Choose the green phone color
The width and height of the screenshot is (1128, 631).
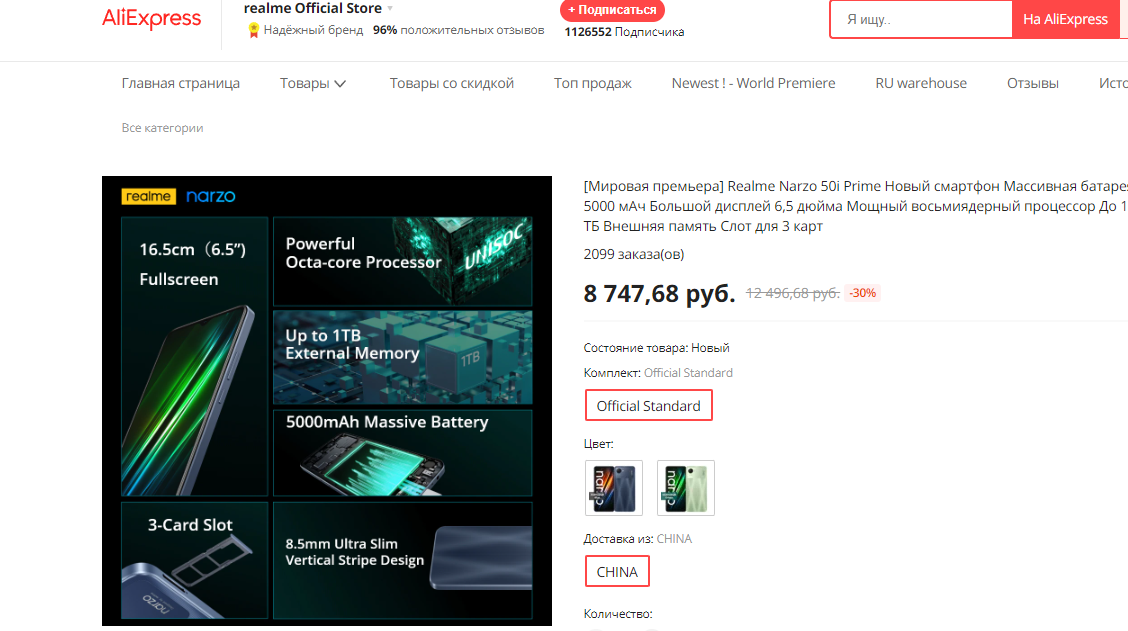click(x=686, y=488)
